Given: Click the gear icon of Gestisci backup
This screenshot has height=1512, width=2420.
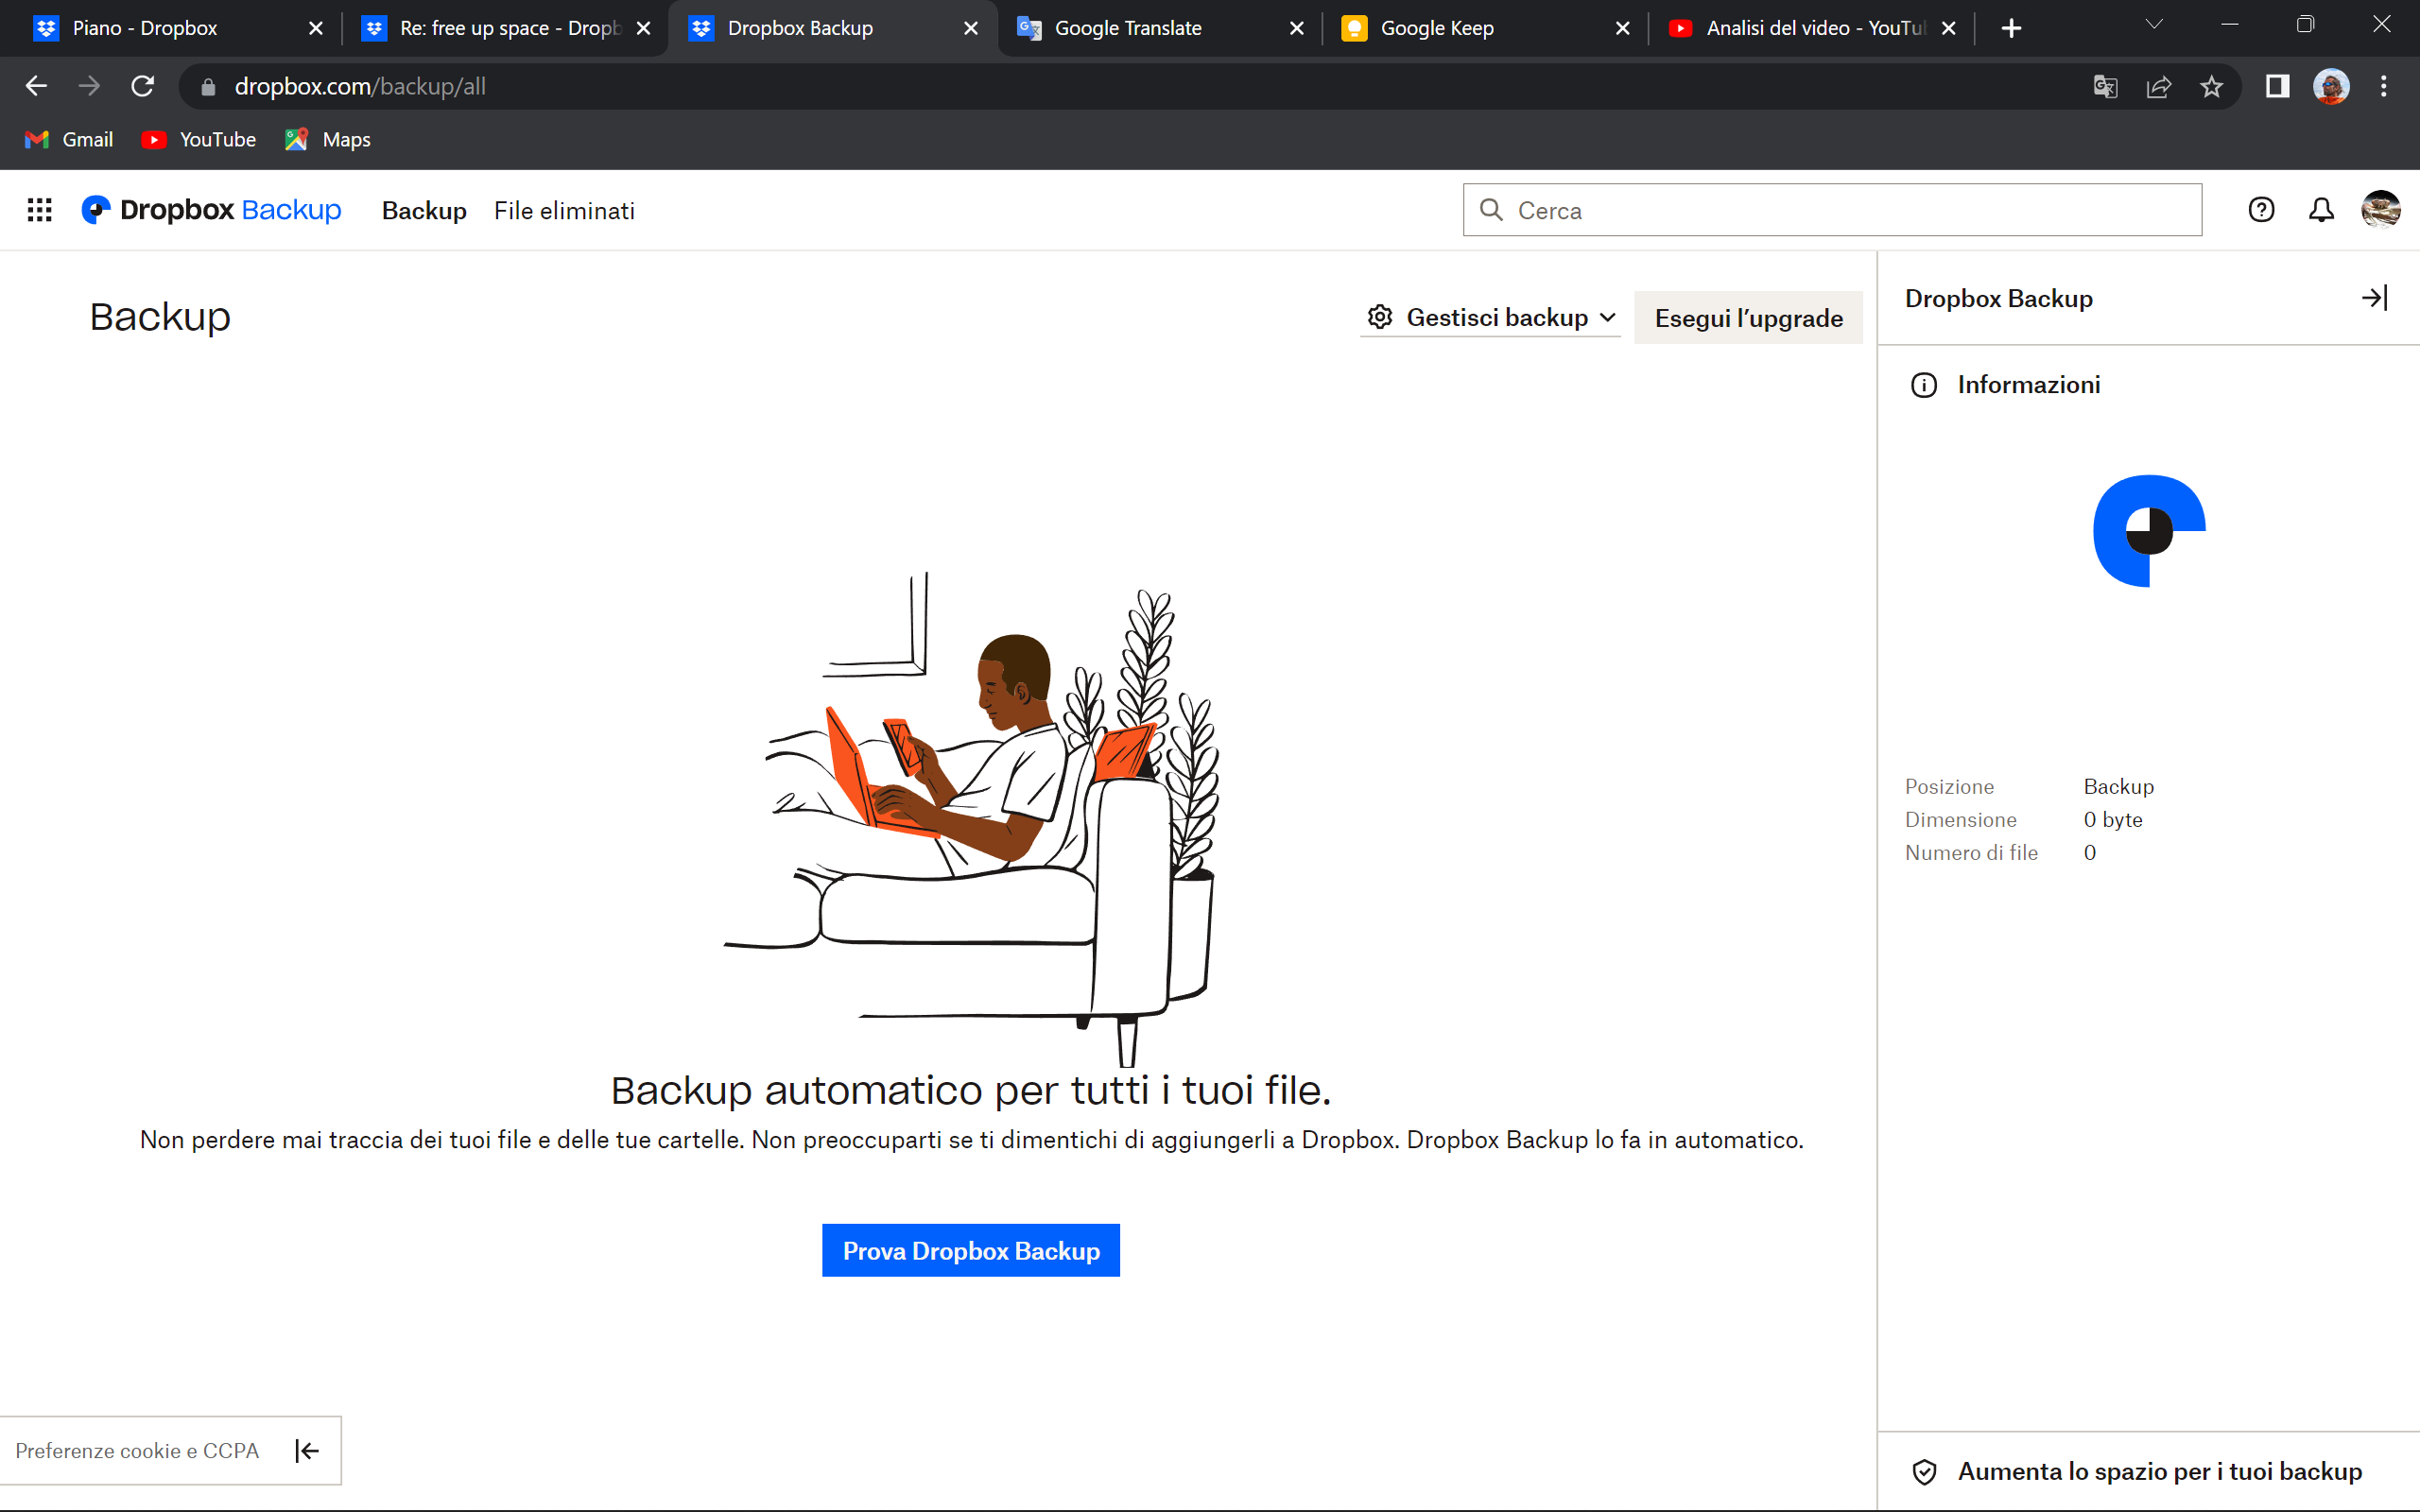Looking at the screenshot, I should point(1380,317).
